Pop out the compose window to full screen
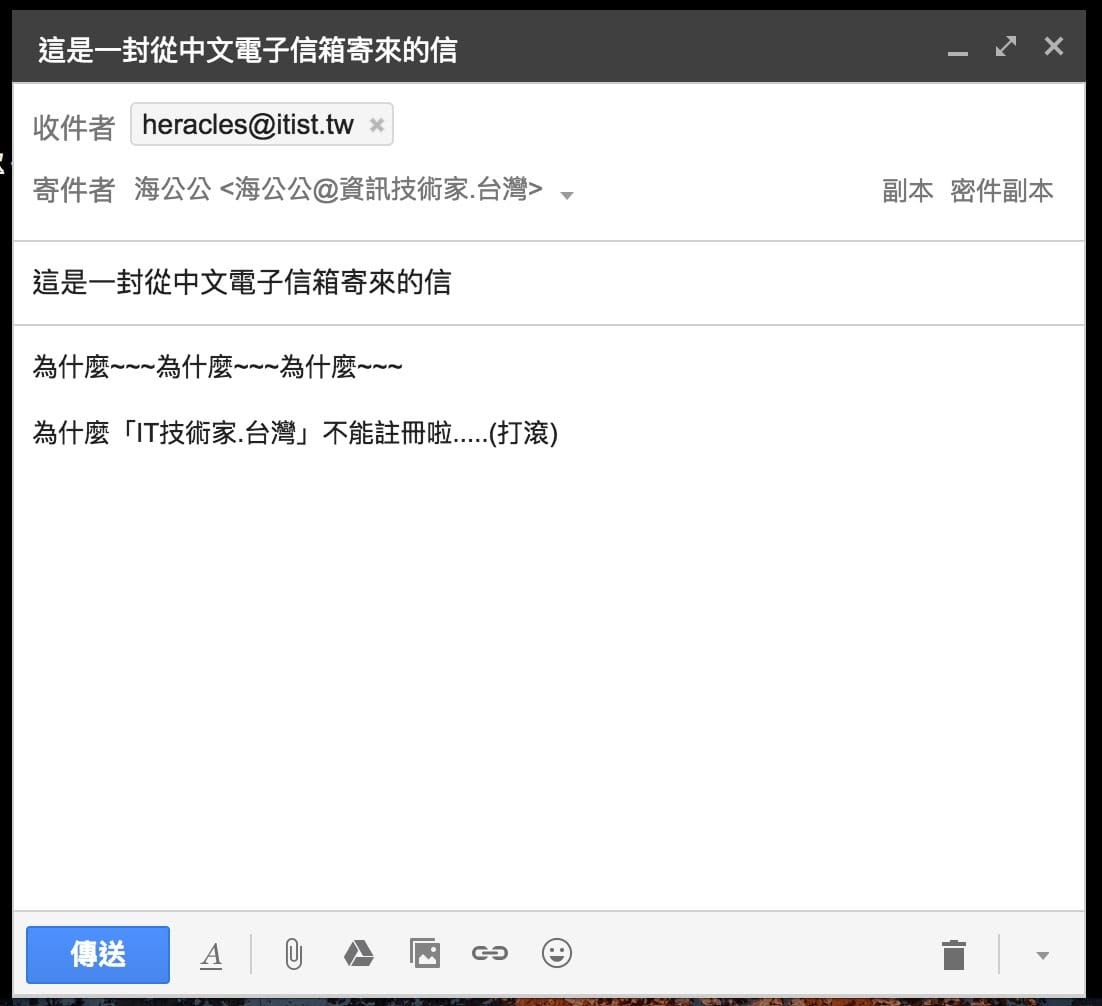The image size is (1102, 1006). 1004,45
